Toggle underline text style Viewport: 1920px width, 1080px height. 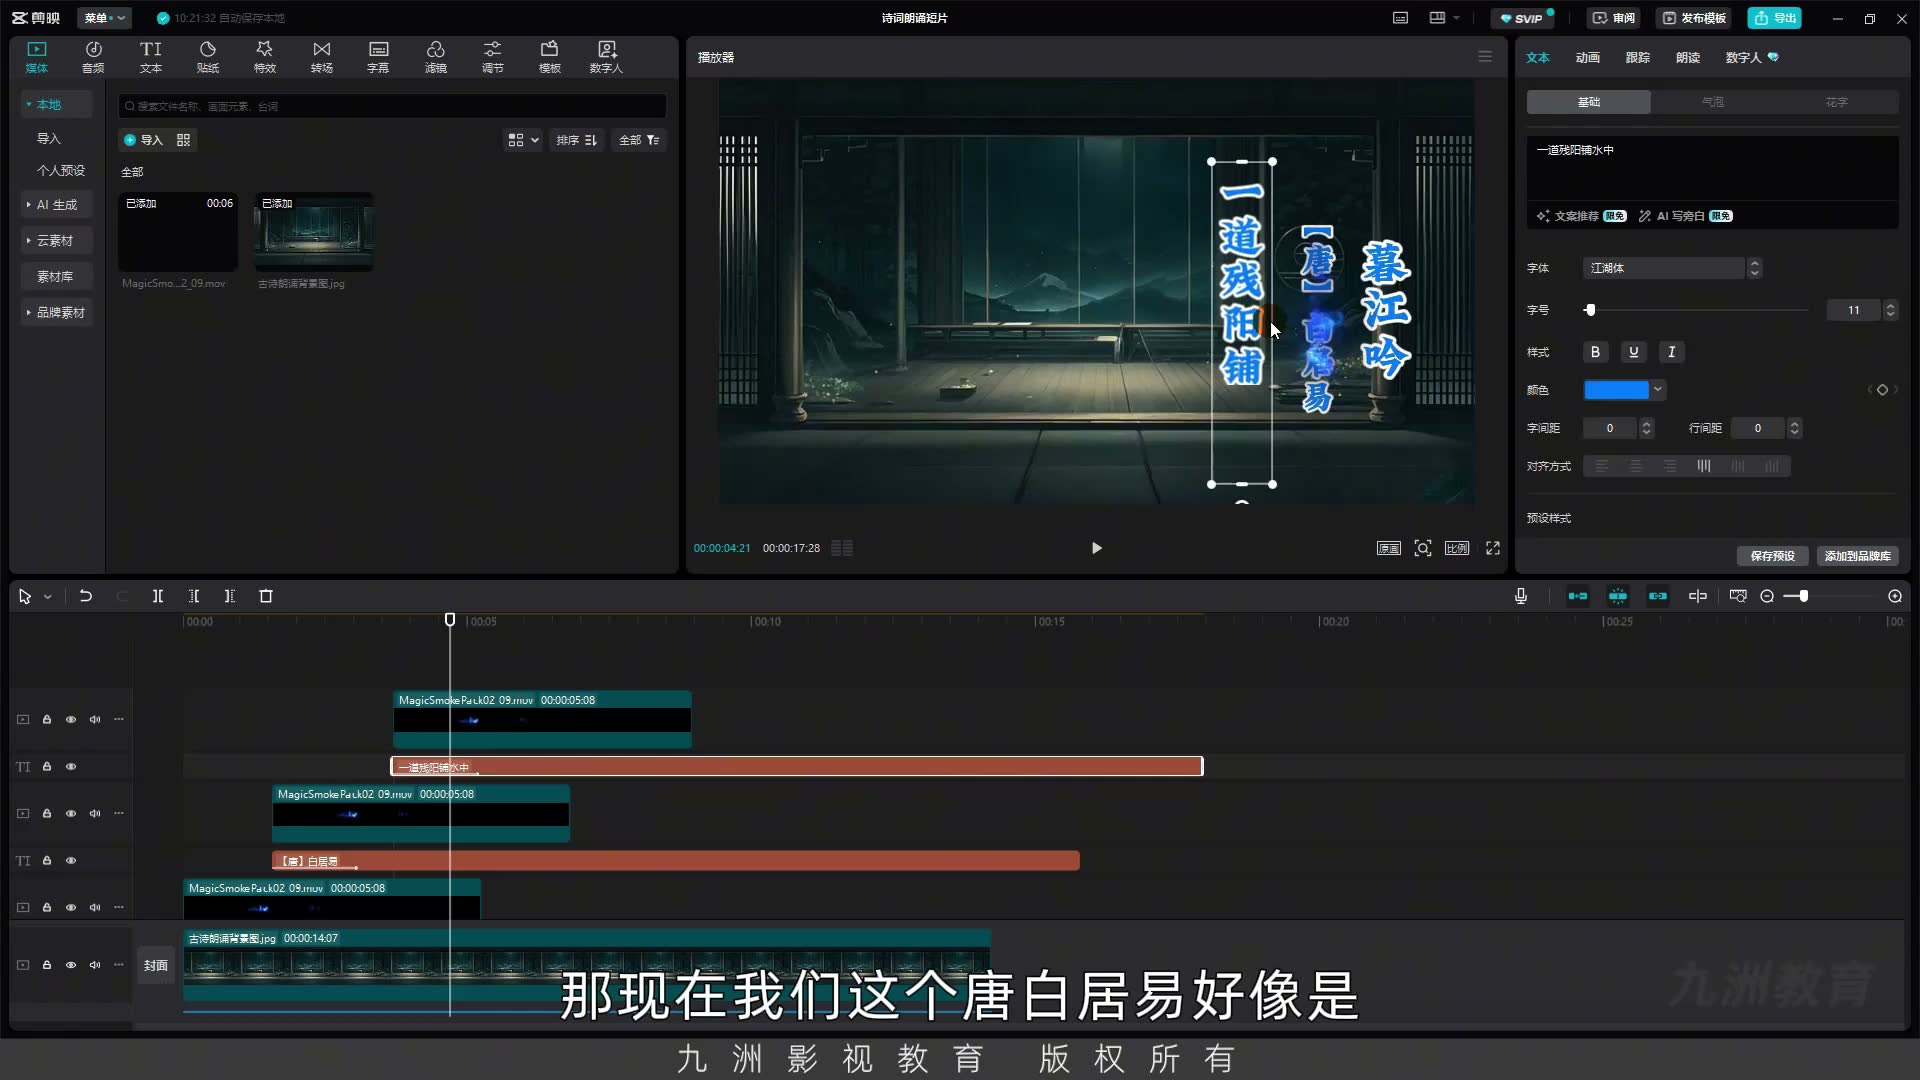1634,352
